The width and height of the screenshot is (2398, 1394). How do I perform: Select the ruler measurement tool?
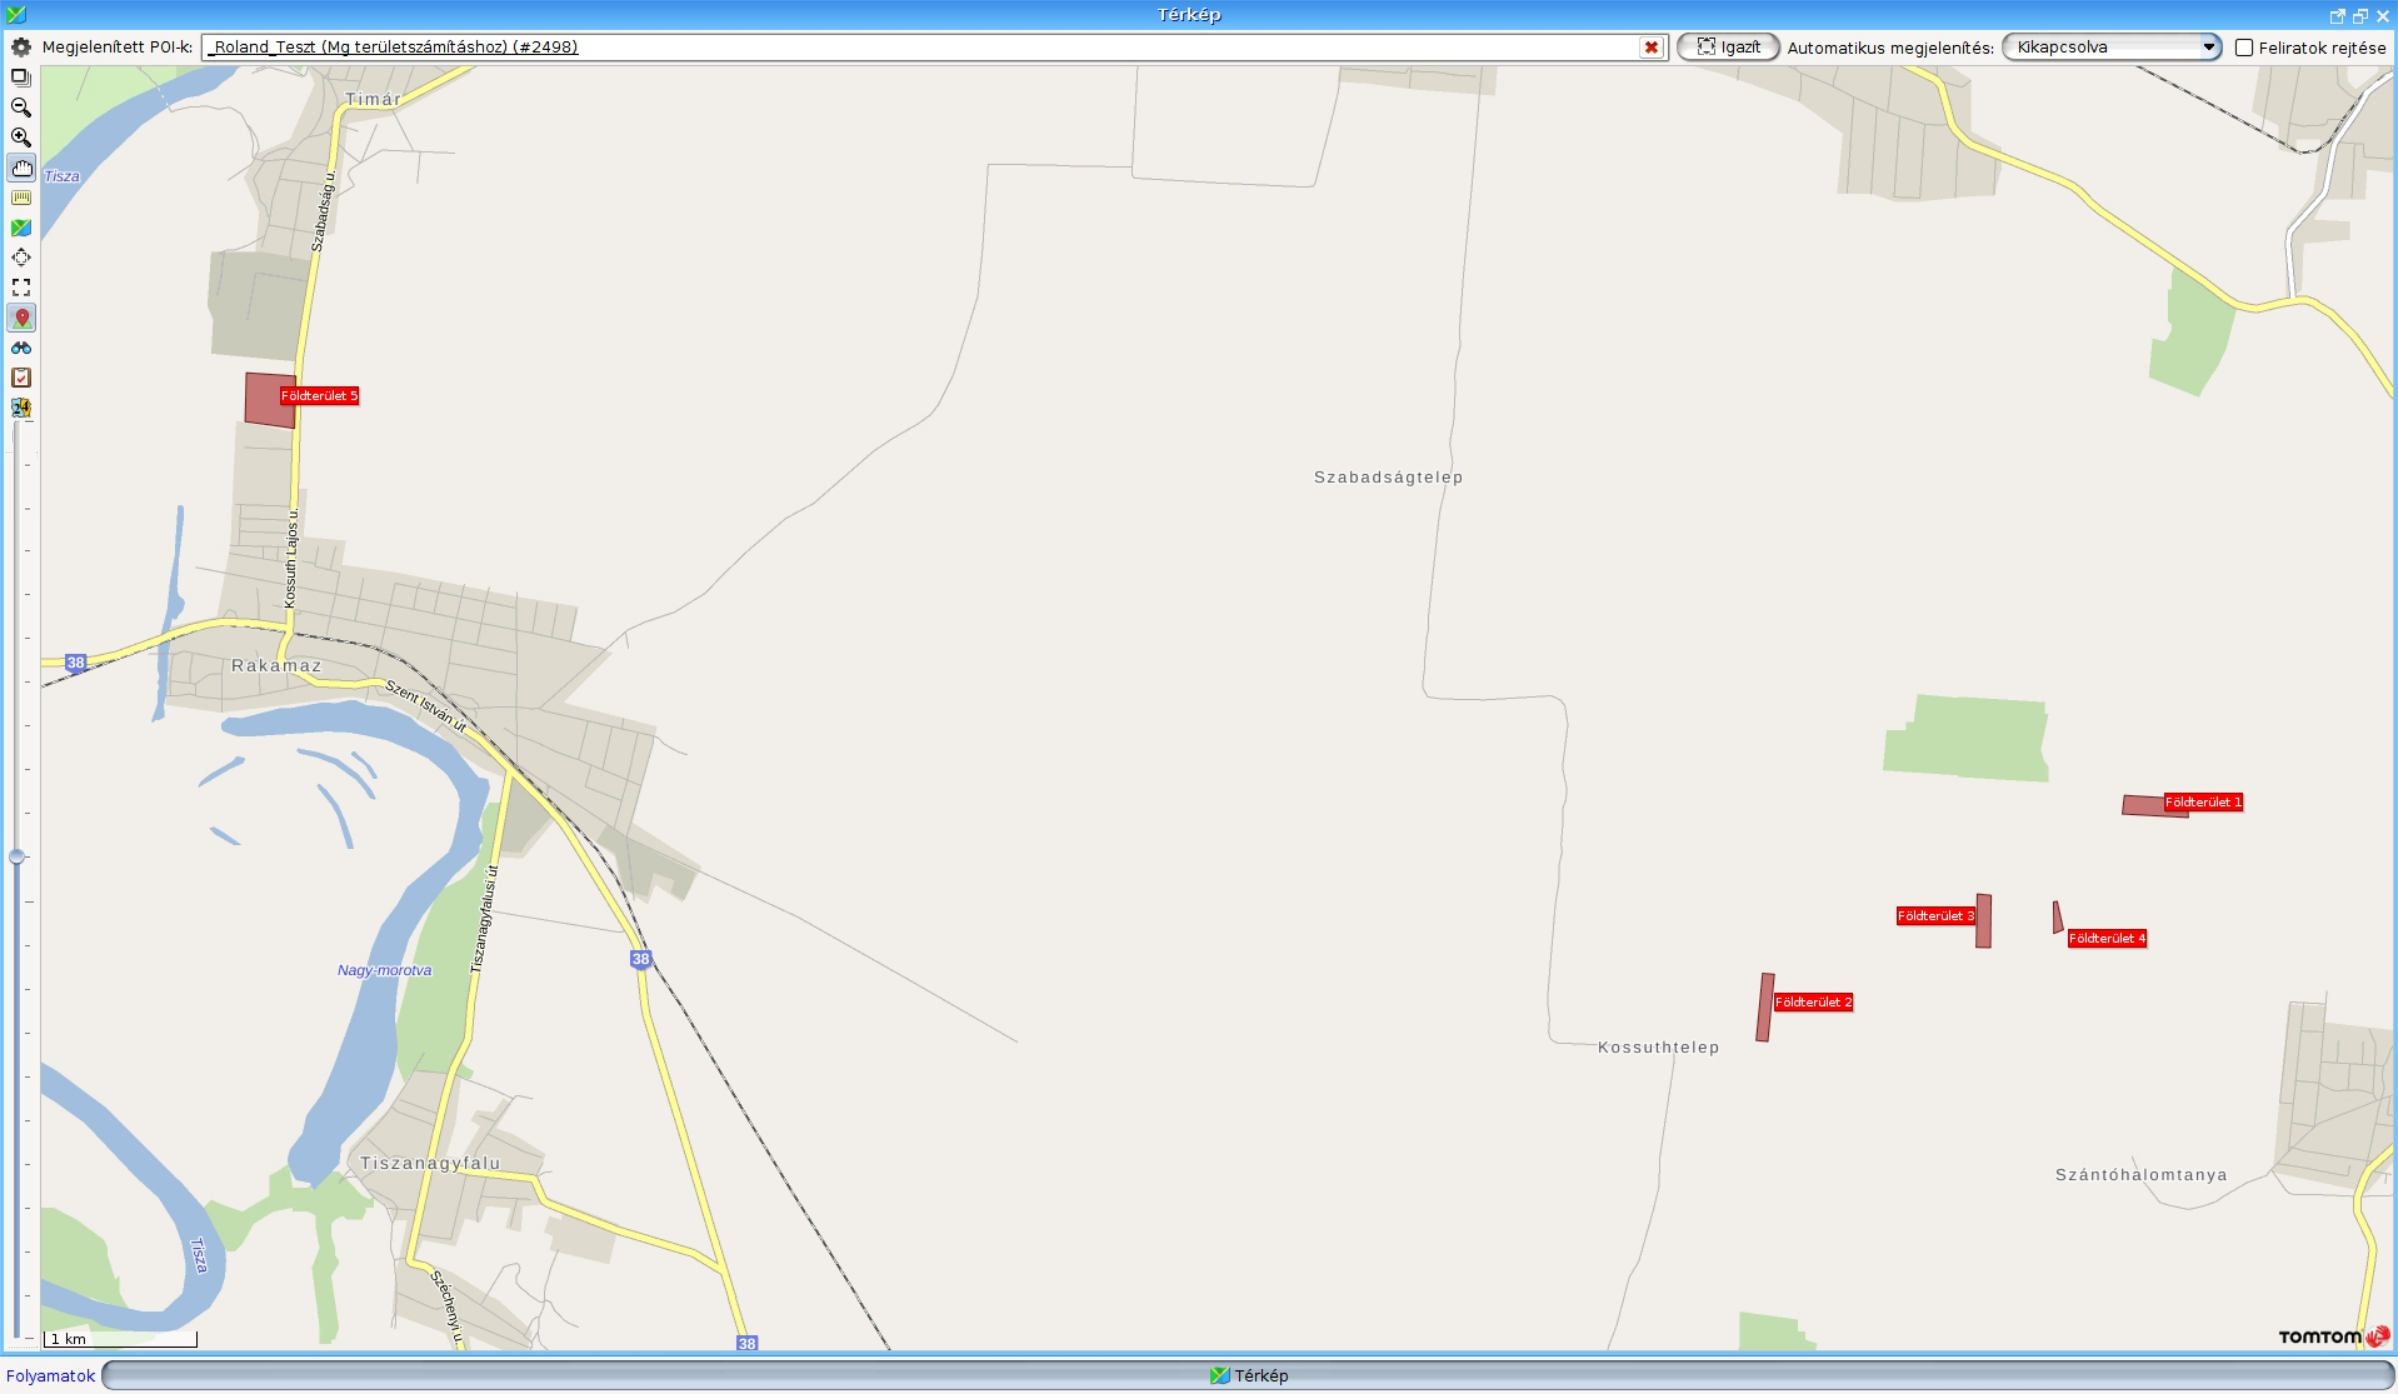point(21,198)
